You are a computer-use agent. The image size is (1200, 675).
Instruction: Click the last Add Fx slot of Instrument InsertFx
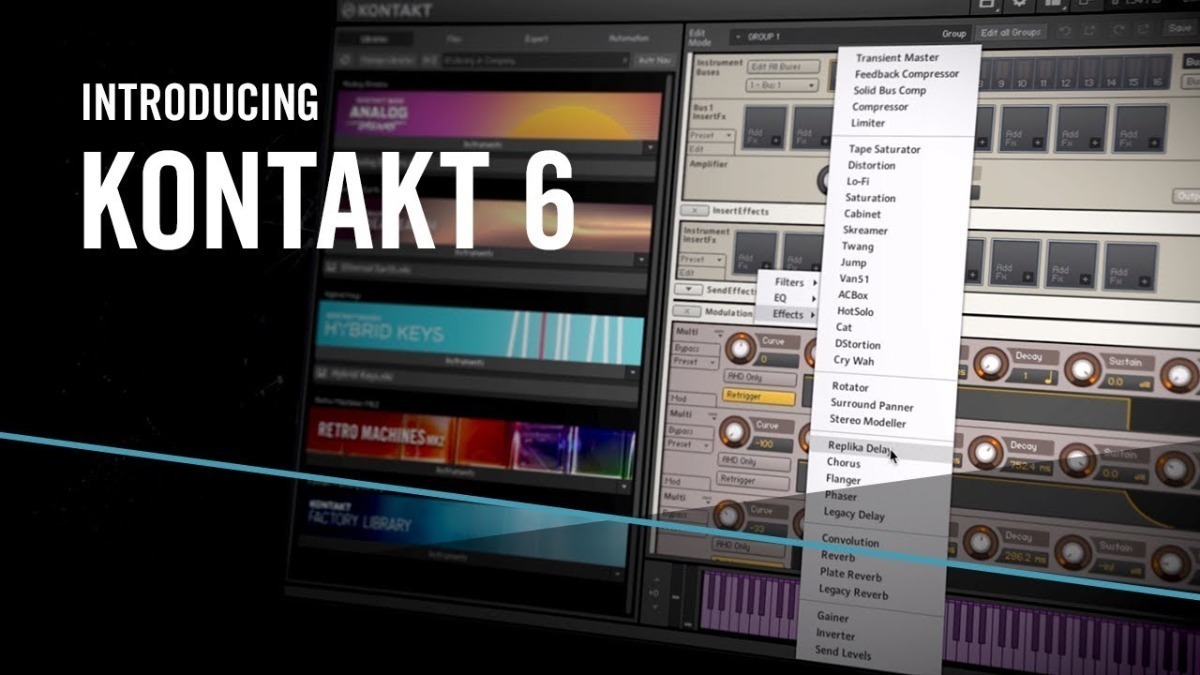click(1131, 266)
